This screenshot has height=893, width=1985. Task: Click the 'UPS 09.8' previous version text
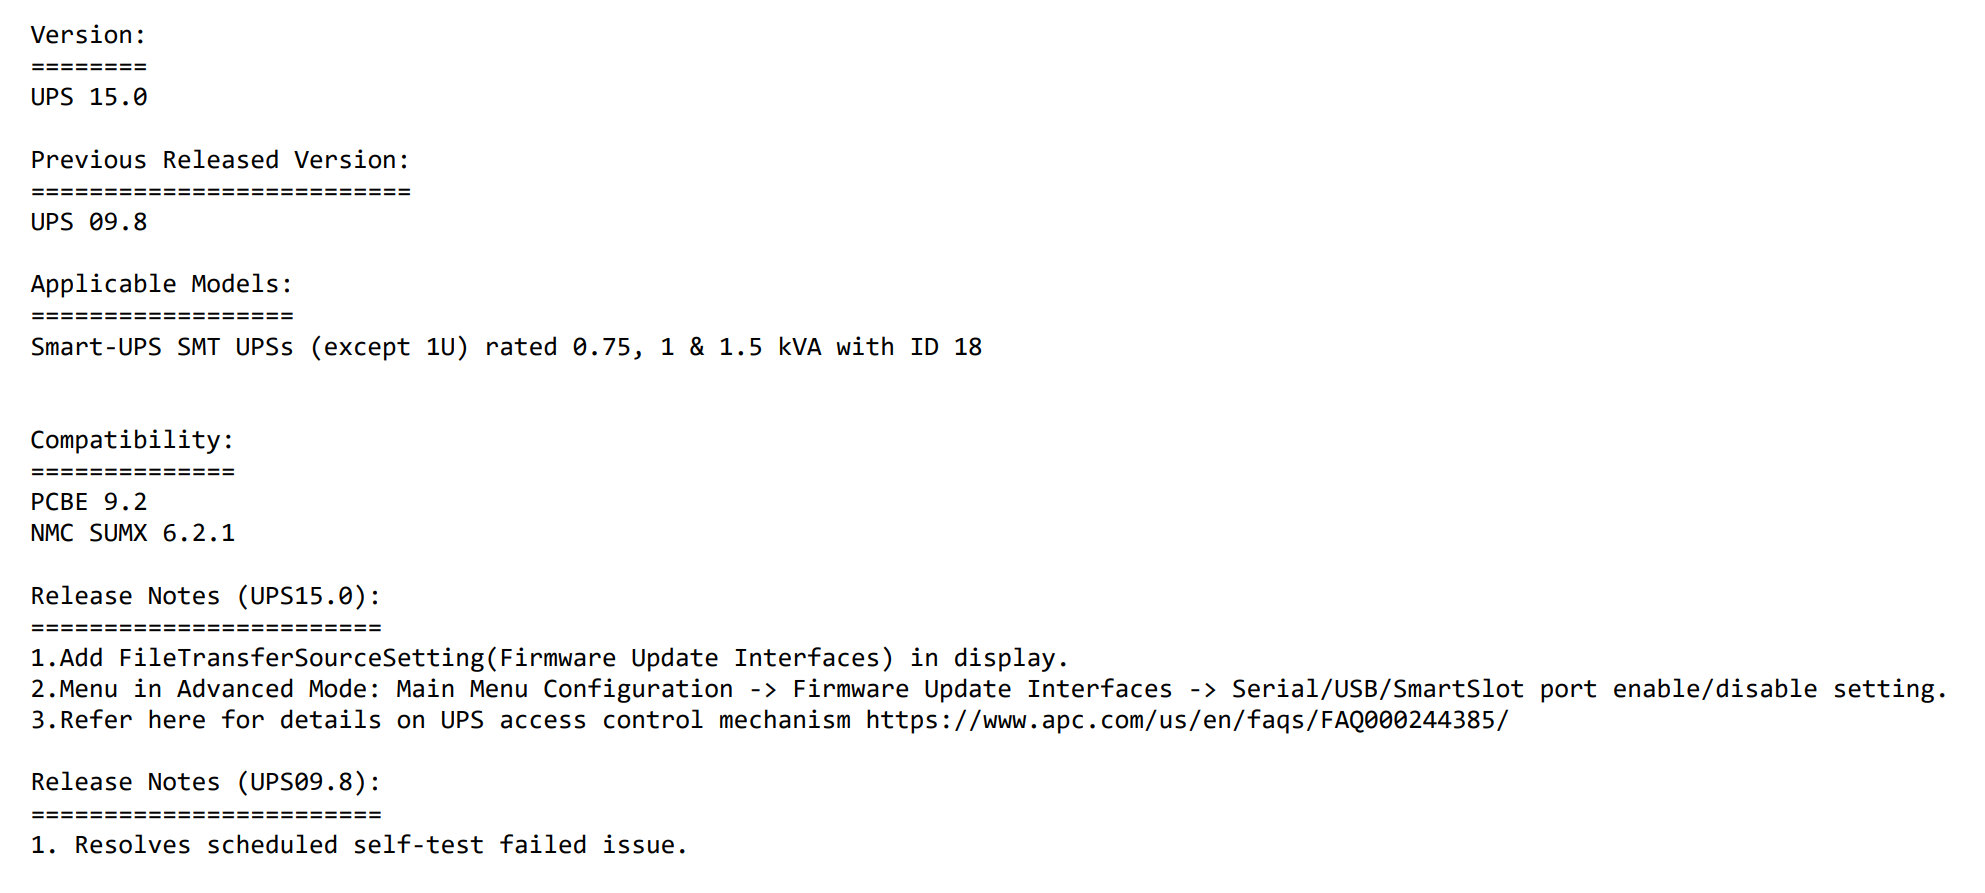[89, 222]
